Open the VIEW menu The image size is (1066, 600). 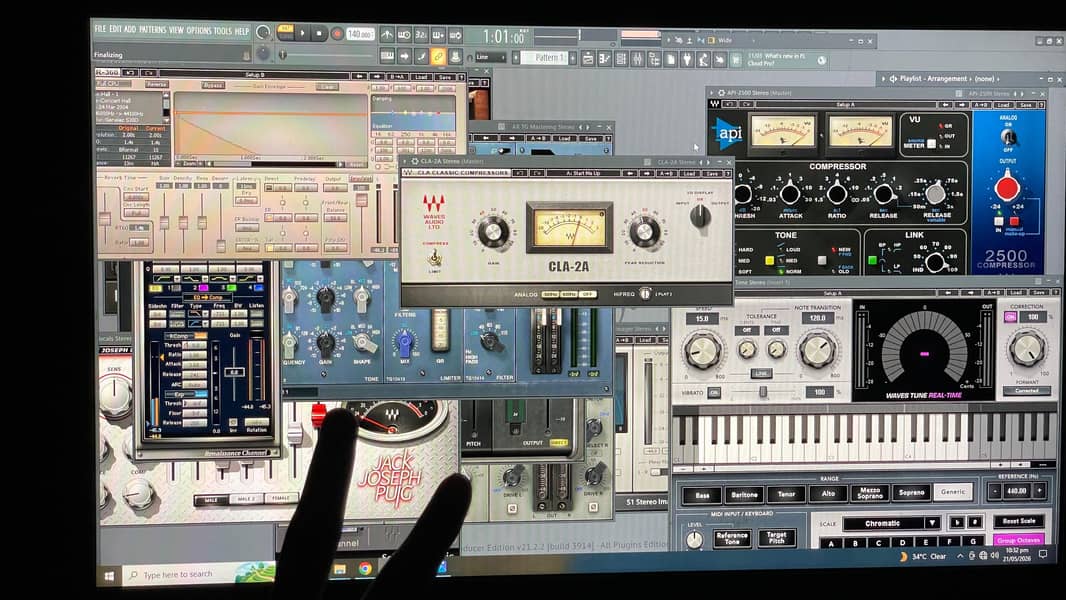pyautogui.click(x=176, y=31)
